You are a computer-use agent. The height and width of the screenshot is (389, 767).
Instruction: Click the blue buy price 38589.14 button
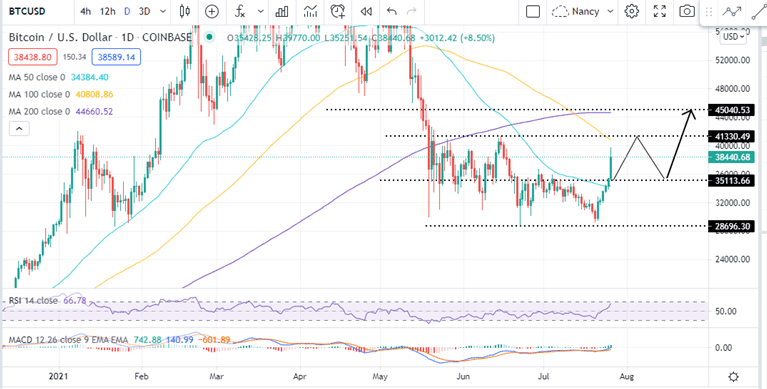click(x=115, y=57)
